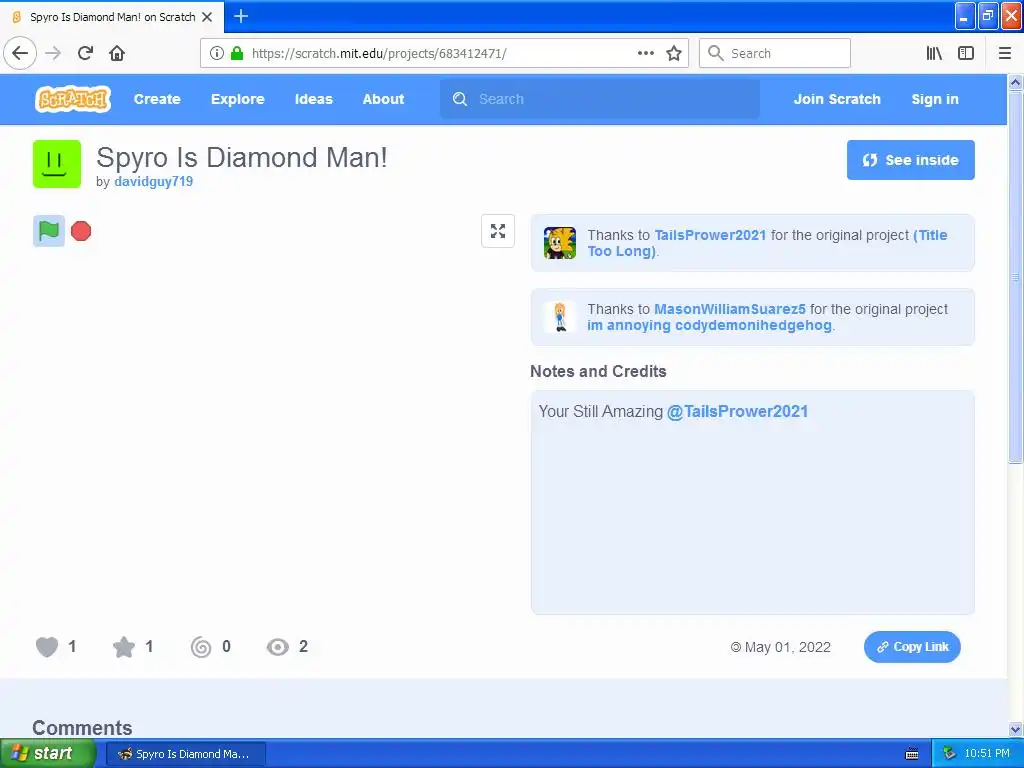
Task: Click in the Scratch site search field
Action: 600,99
